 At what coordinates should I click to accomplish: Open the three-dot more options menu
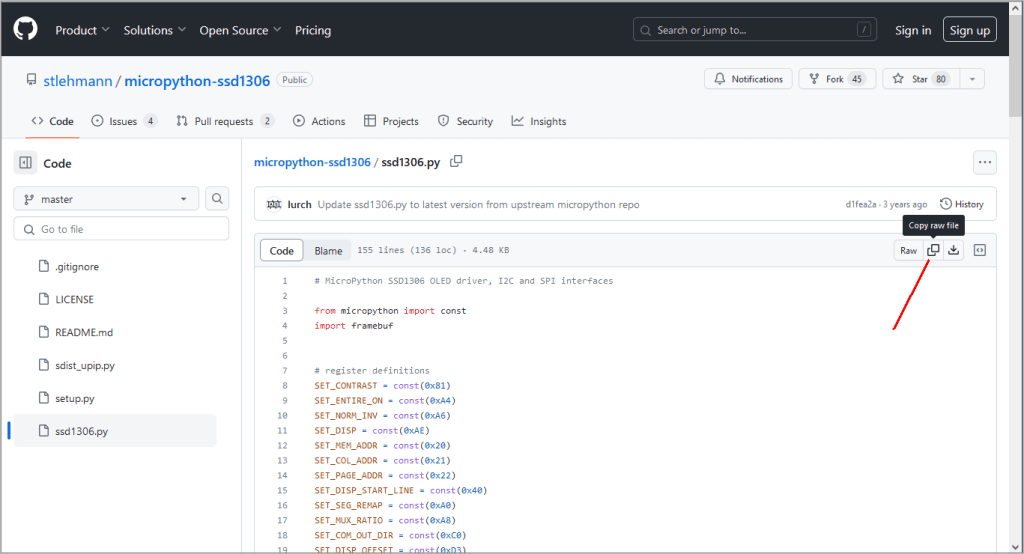pos(985,162)
